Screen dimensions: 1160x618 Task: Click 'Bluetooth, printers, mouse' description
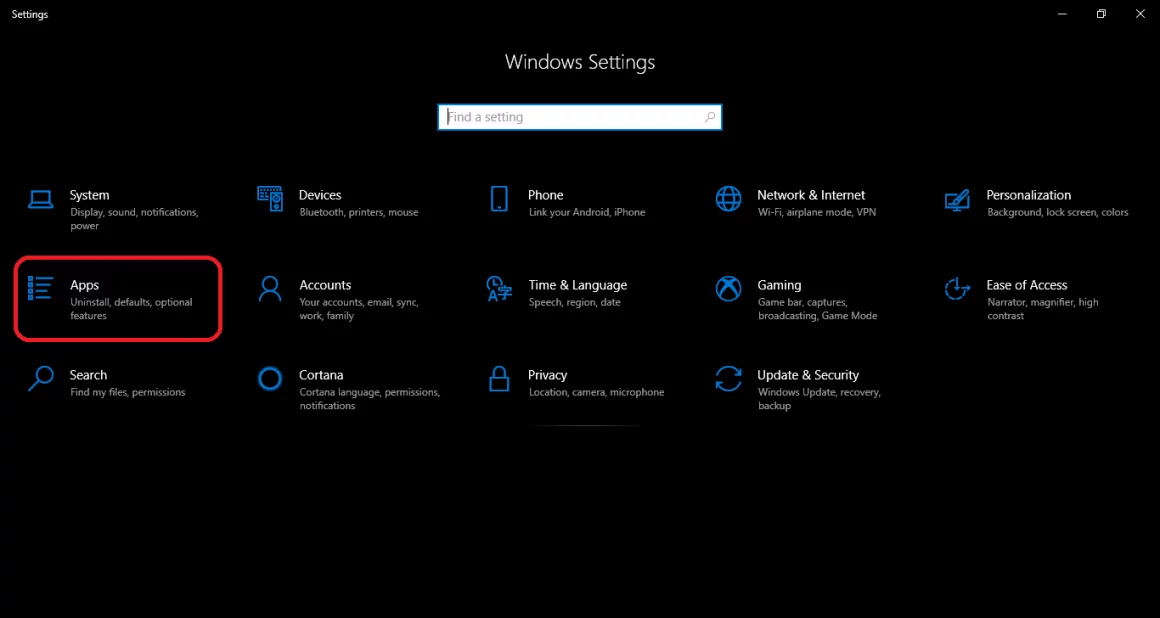click(x=359, y=212)
